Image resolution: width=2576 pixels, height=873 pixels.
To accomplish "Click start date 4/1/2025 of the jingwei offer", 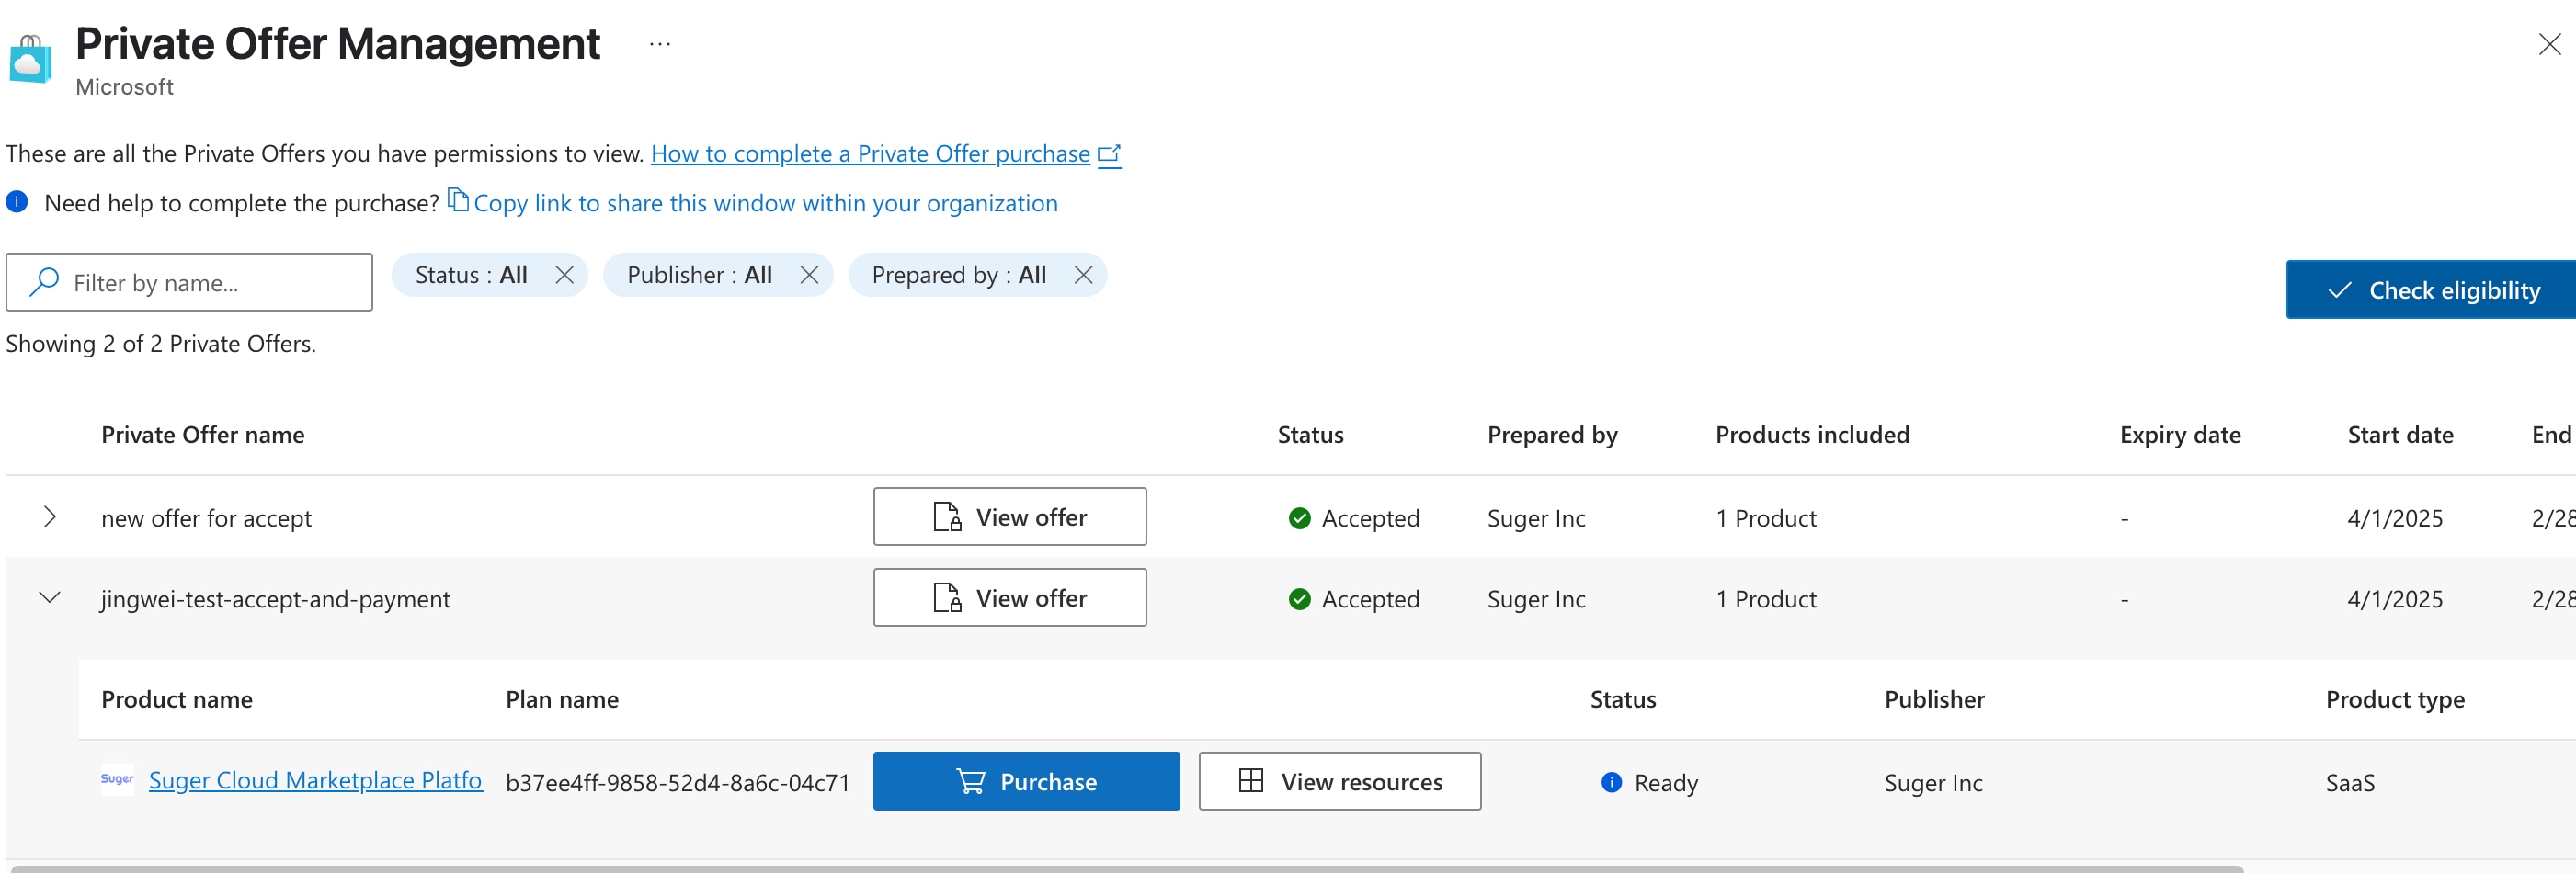I will 2395,599.
